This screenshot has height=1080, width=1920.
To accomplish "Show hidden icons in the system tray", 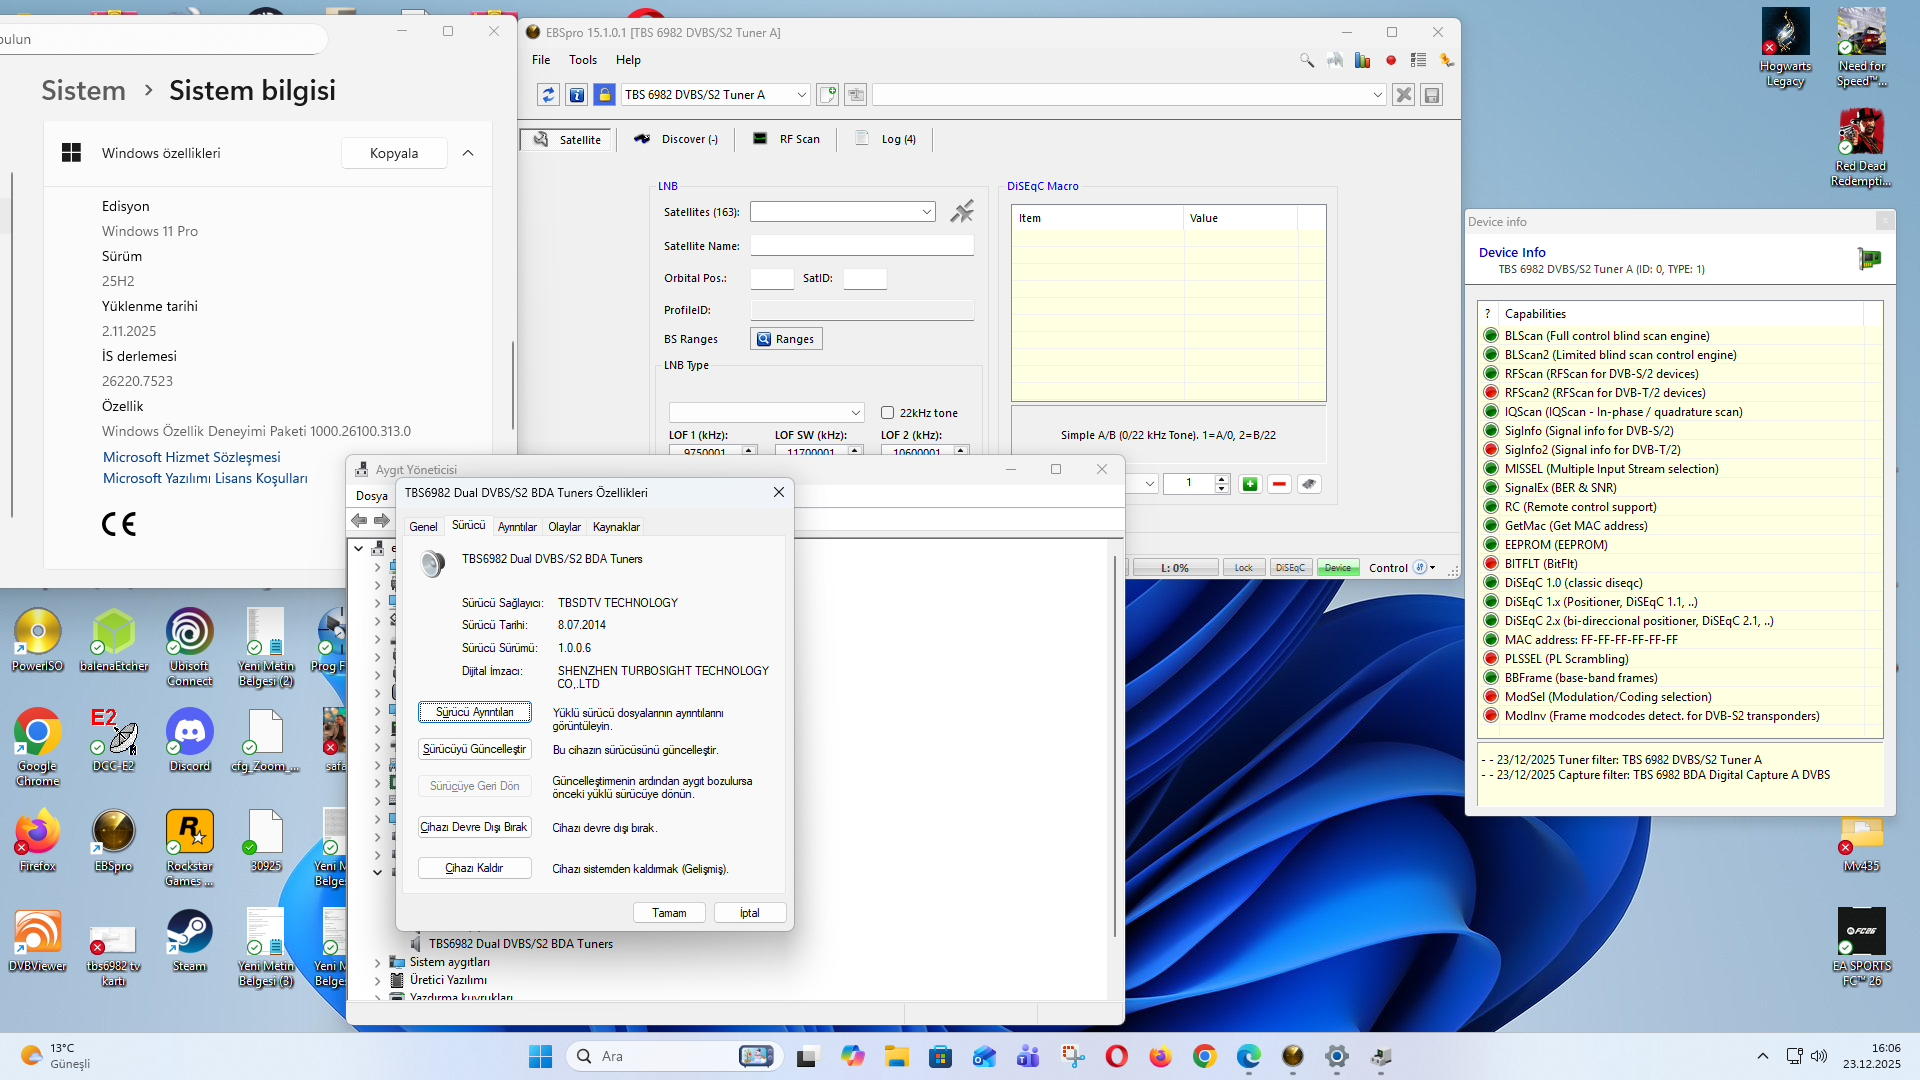I will [x=1763, y=1056].
